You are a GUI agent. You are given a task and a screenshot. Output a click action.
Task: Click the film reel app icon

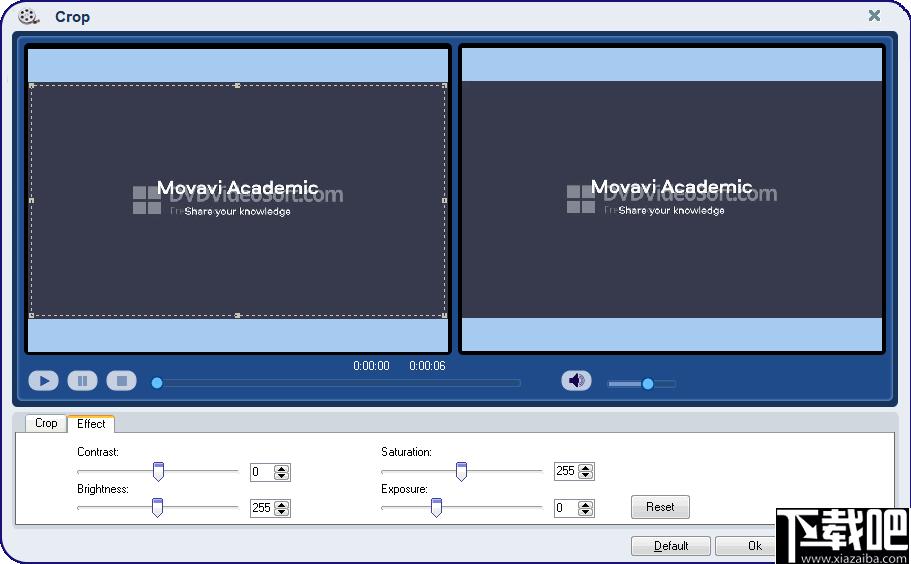(28, 16)
